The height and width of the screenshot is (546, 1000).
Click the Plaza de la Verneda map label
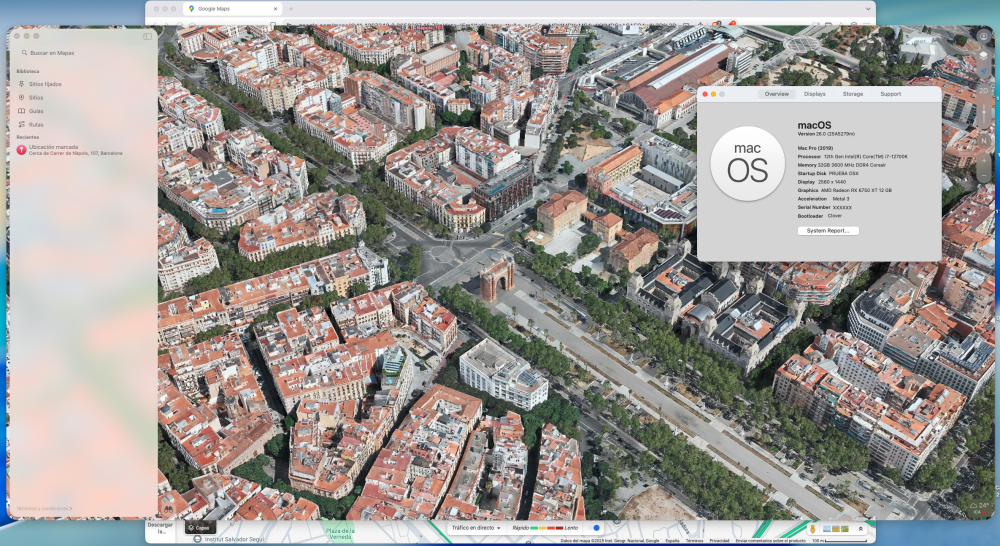pos(340,535)
